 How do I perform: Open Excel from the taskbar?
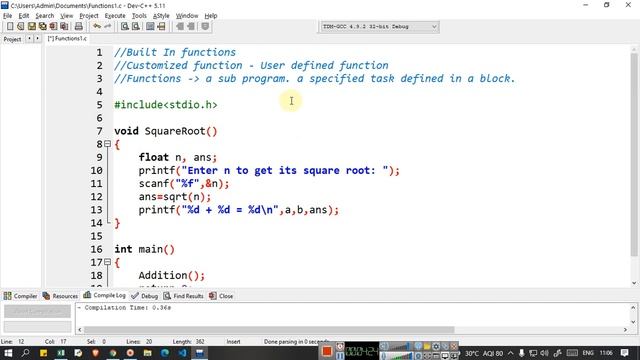[x=60, y=353]
